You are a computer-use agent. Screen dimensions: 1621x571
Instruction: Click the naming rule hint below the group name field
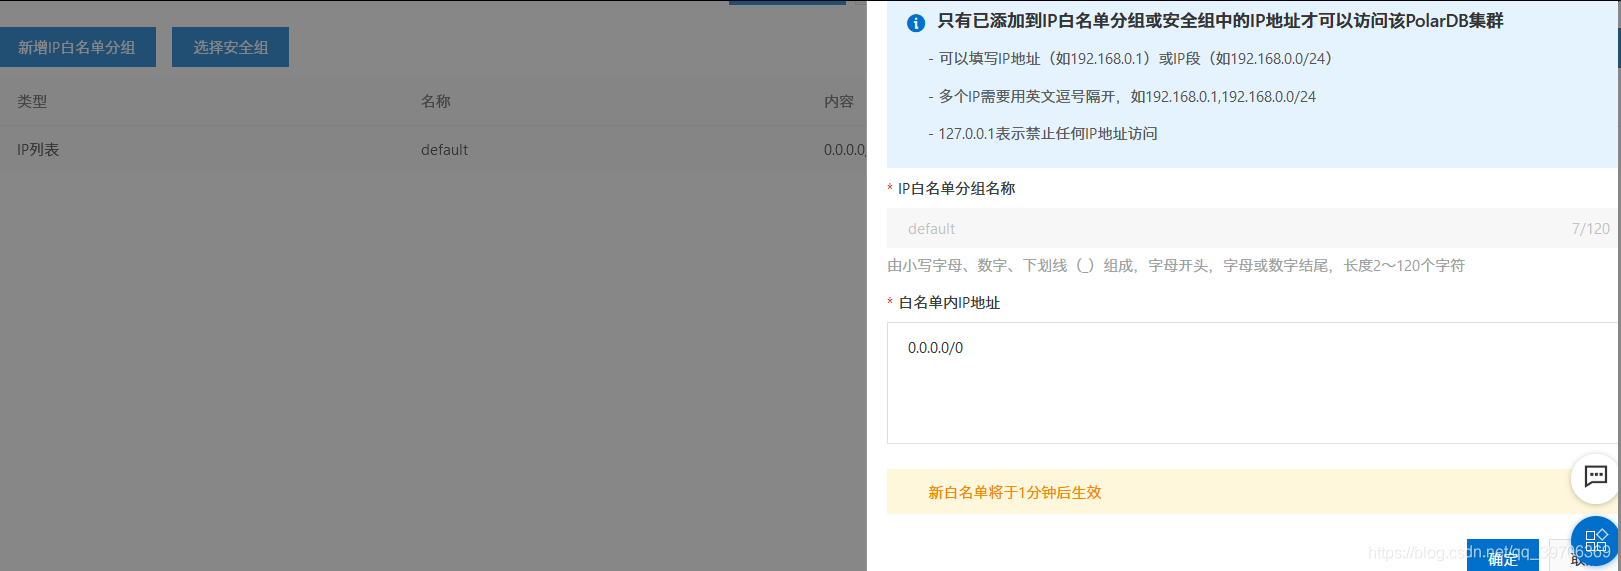(1176, 265)
